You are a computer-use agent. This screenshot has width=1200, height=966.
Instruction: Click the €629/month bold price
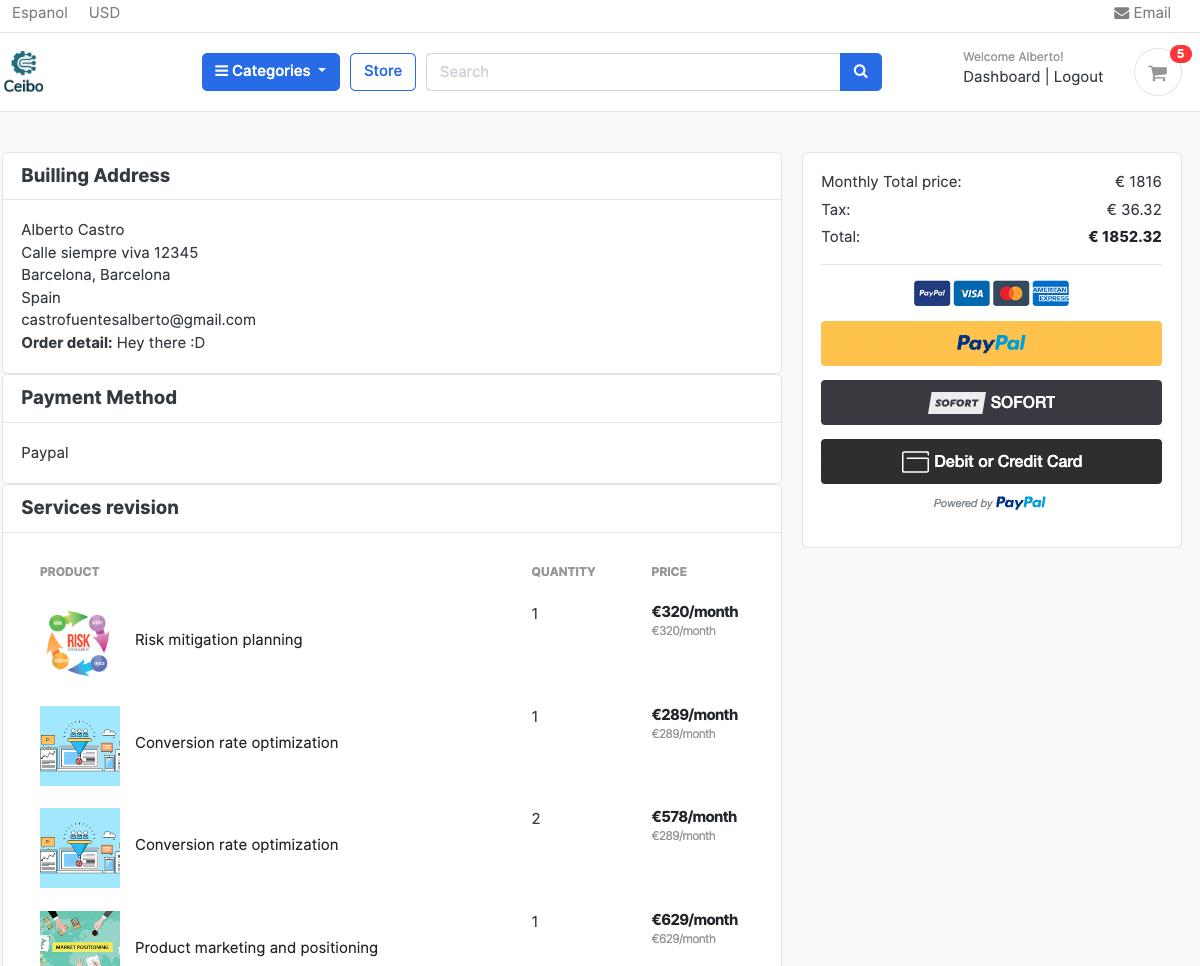(695, 920)
